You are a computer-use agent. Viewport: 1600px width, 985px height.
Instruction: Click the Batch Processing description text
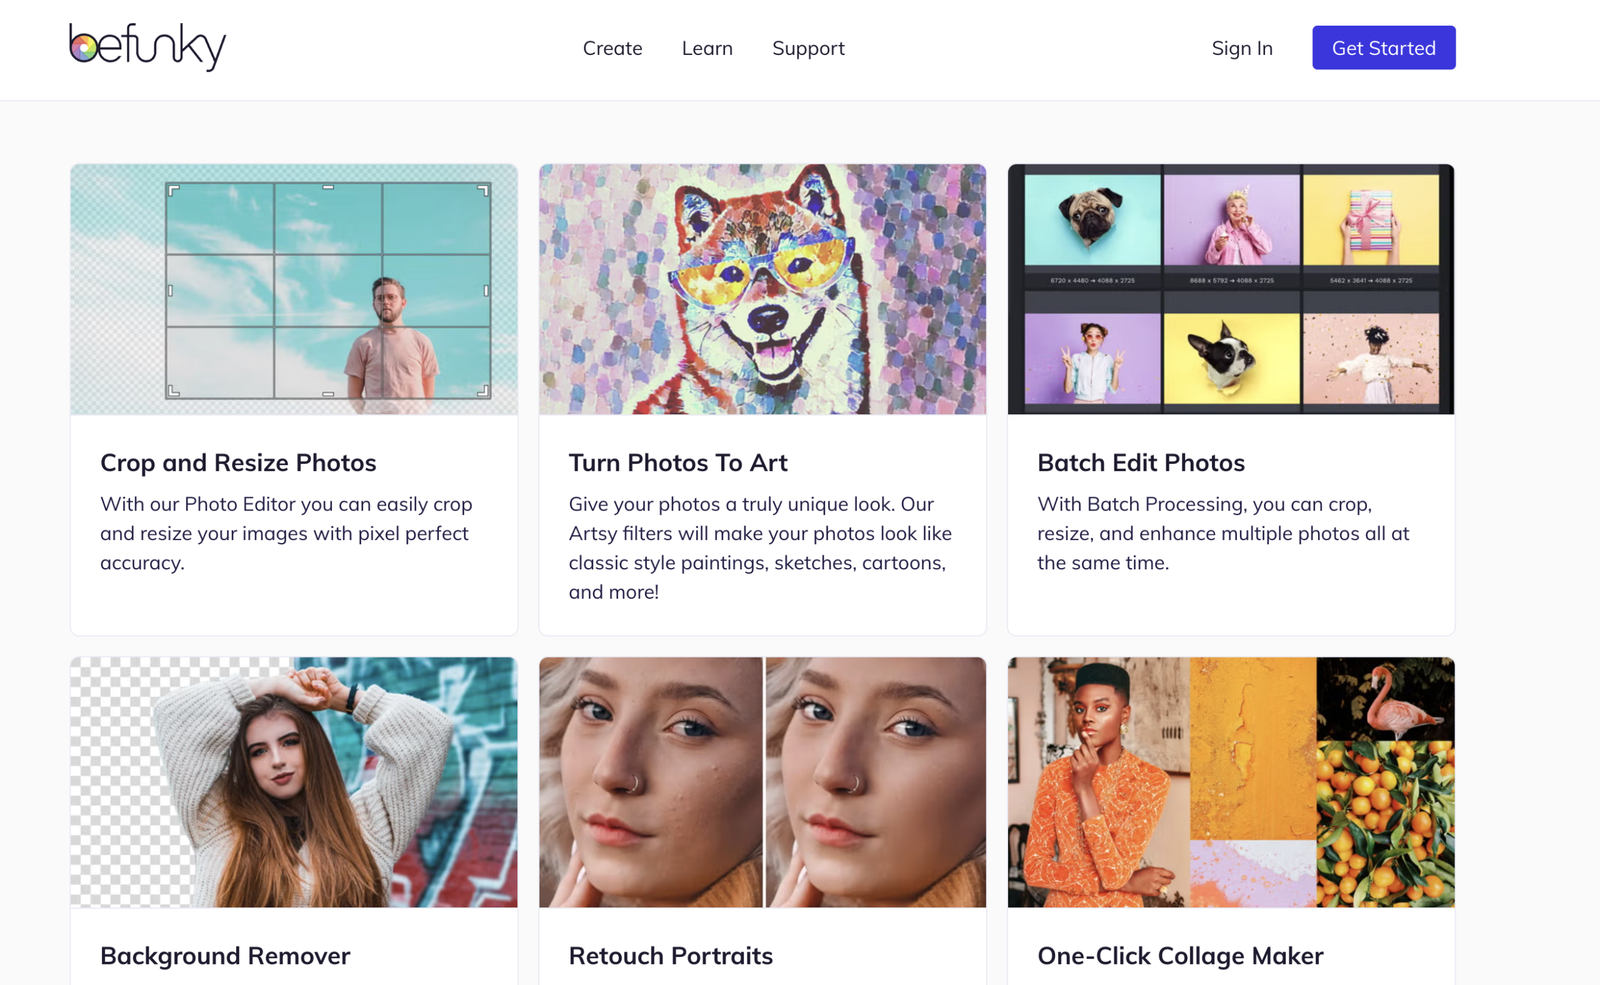coord(1223,533)
